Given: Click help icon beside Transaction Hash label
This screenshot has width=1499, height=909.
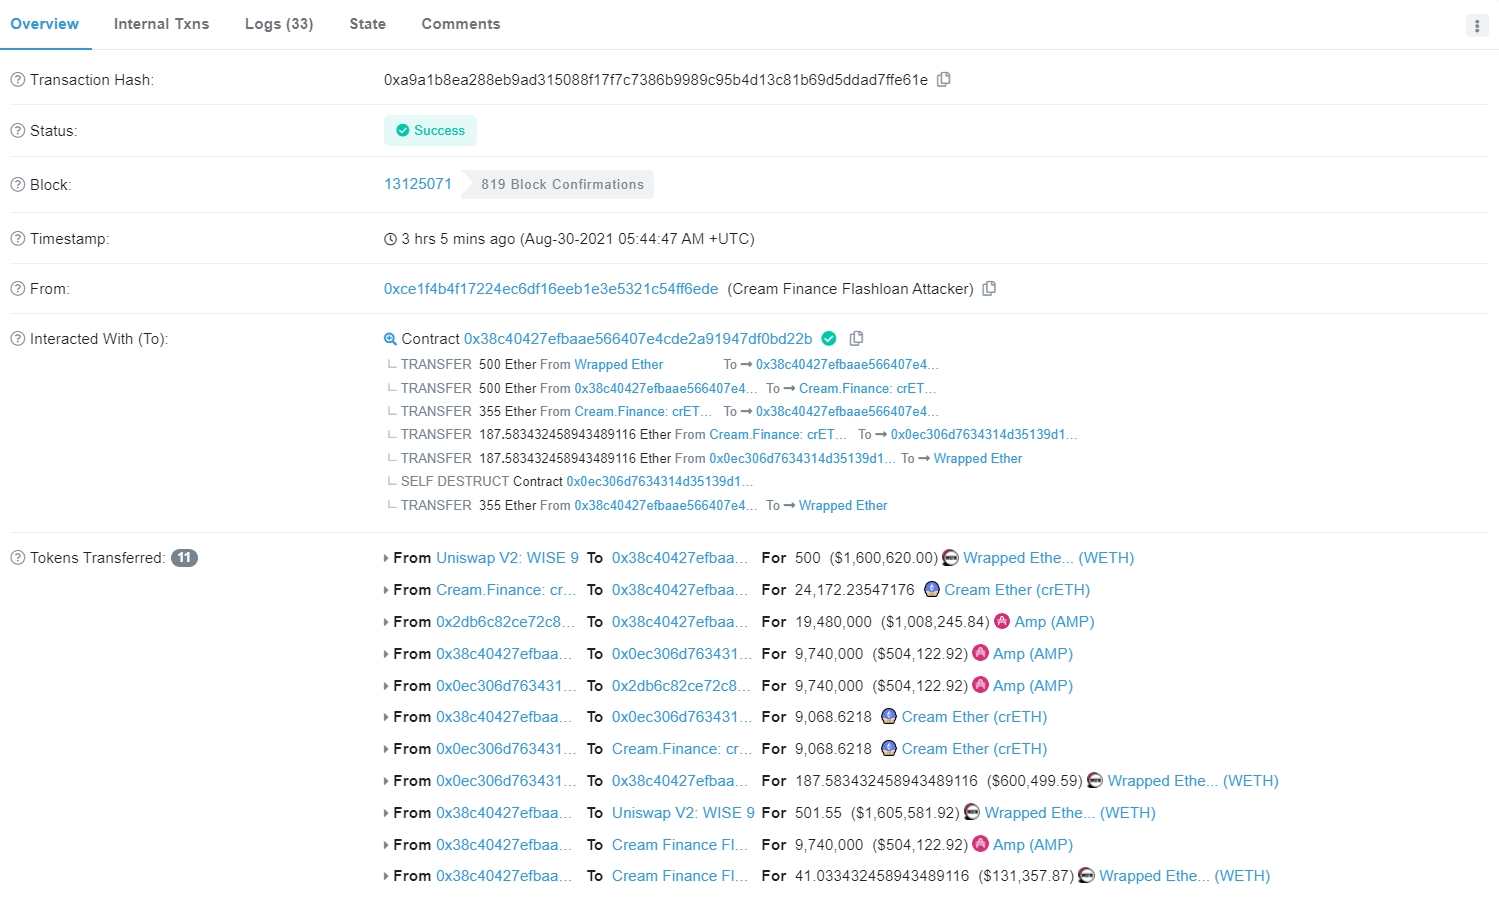Looking at the screenshot, I should pyautogui.click(x=17, y=79).
